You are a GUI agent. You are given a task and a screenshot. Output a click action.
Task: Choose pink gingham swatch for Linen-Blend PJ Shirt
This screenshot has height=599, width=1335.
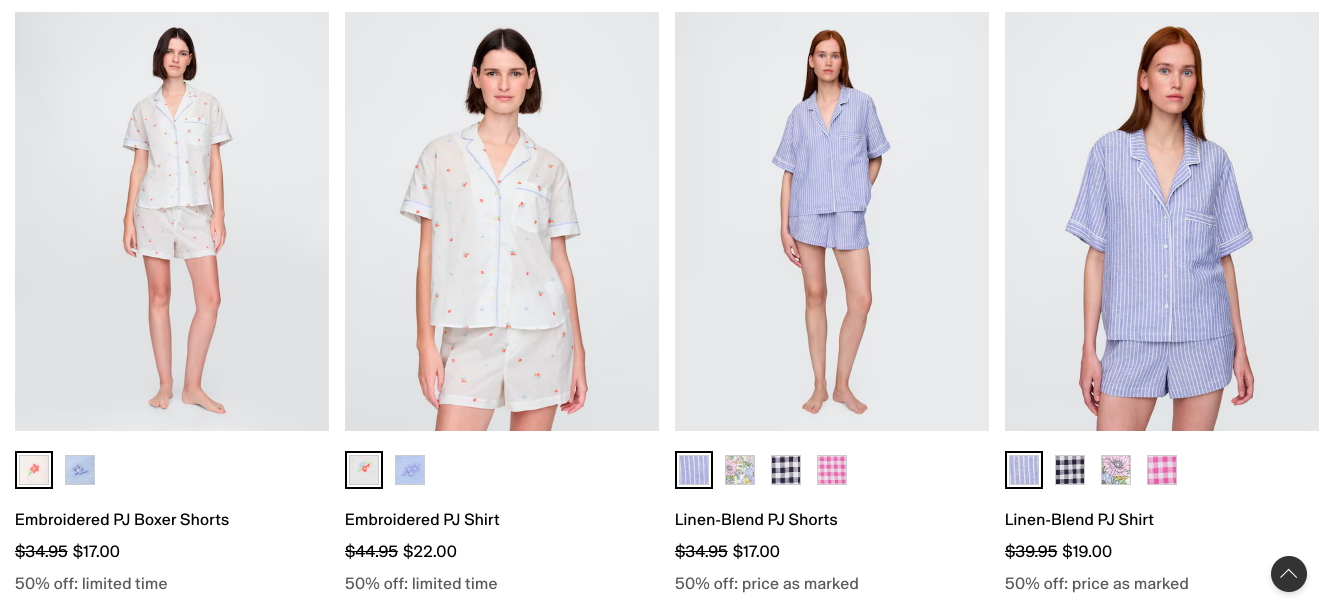tap(1162, 470)
